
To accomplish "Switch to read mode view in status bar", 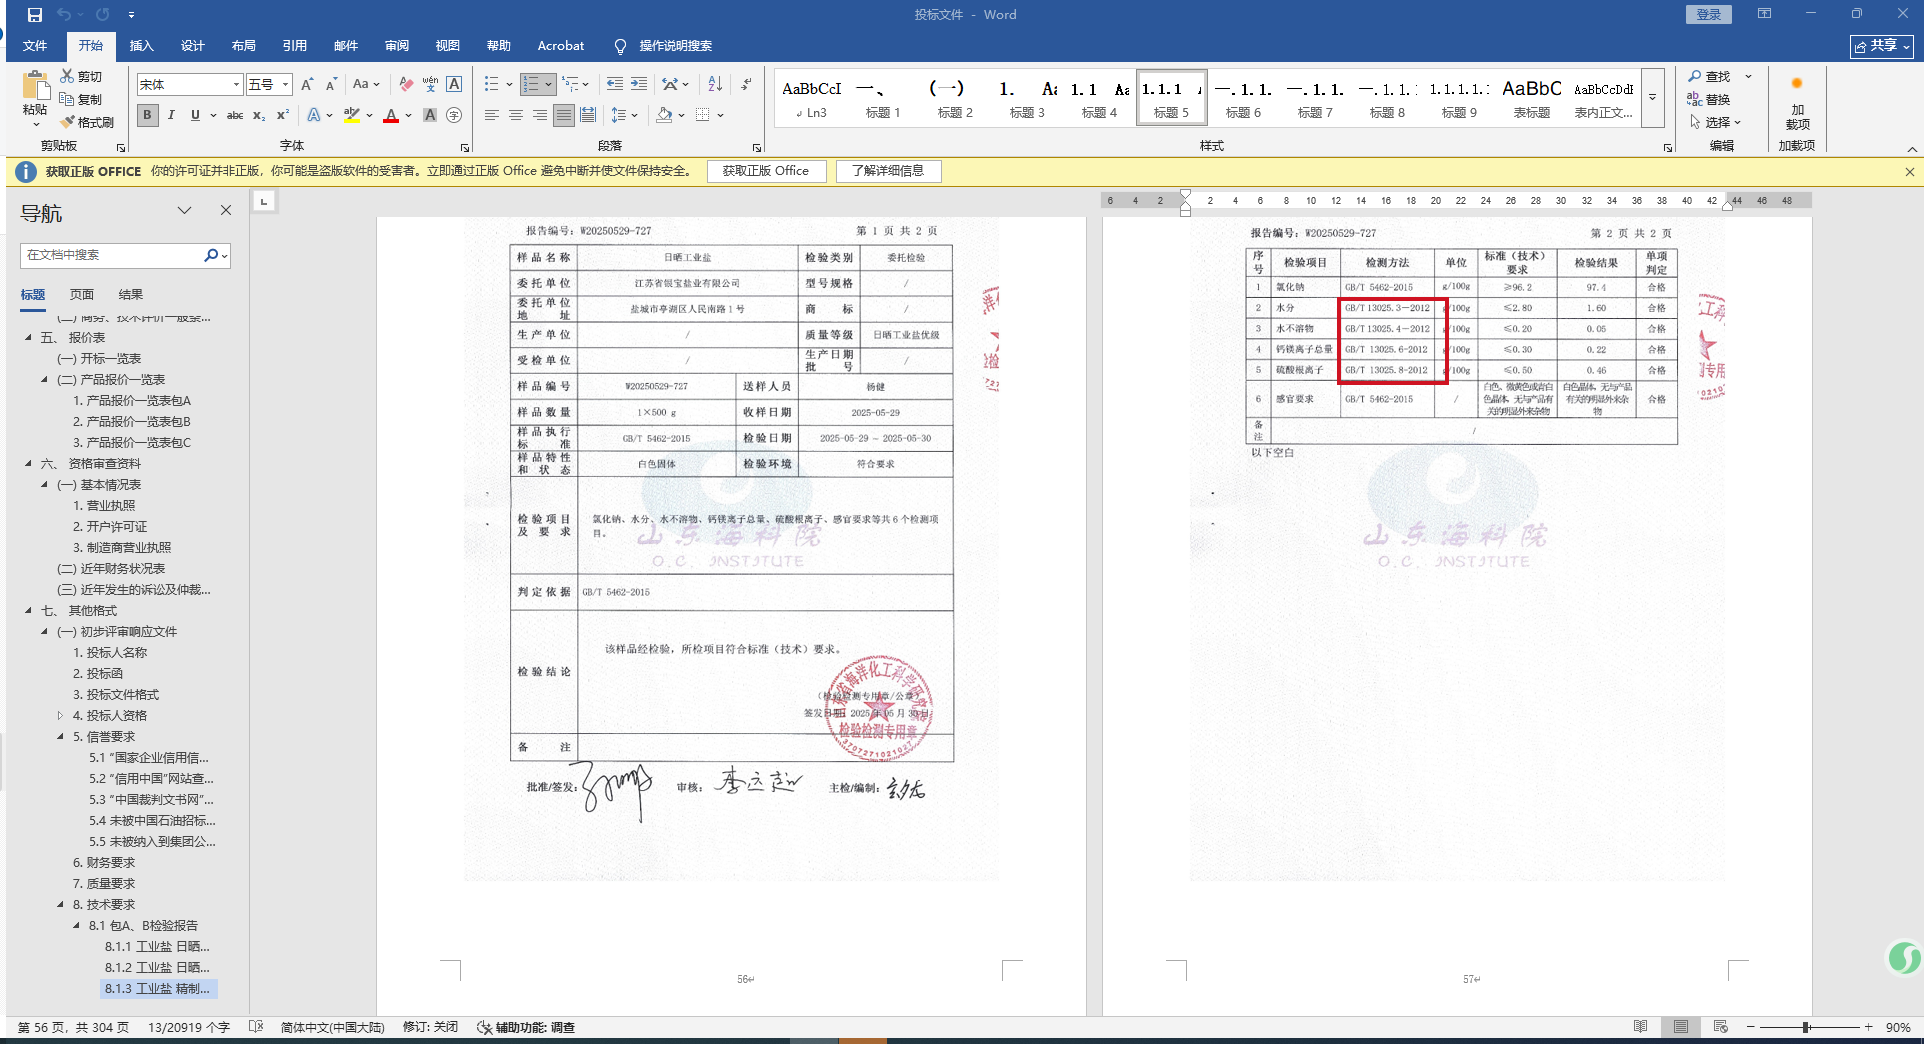I will (1640, 1027).
